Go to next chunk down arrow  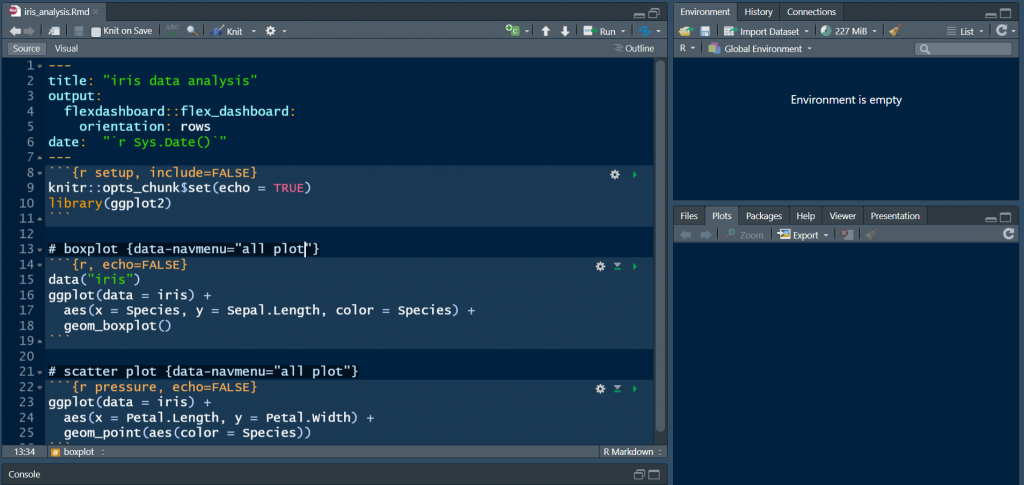565,31
